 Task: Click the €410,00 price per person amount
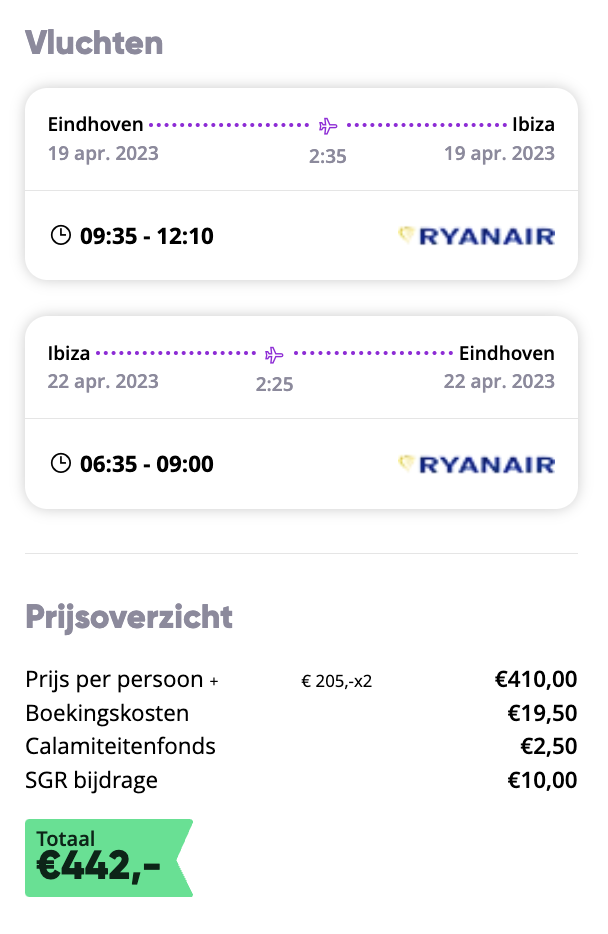coord(536,679)
